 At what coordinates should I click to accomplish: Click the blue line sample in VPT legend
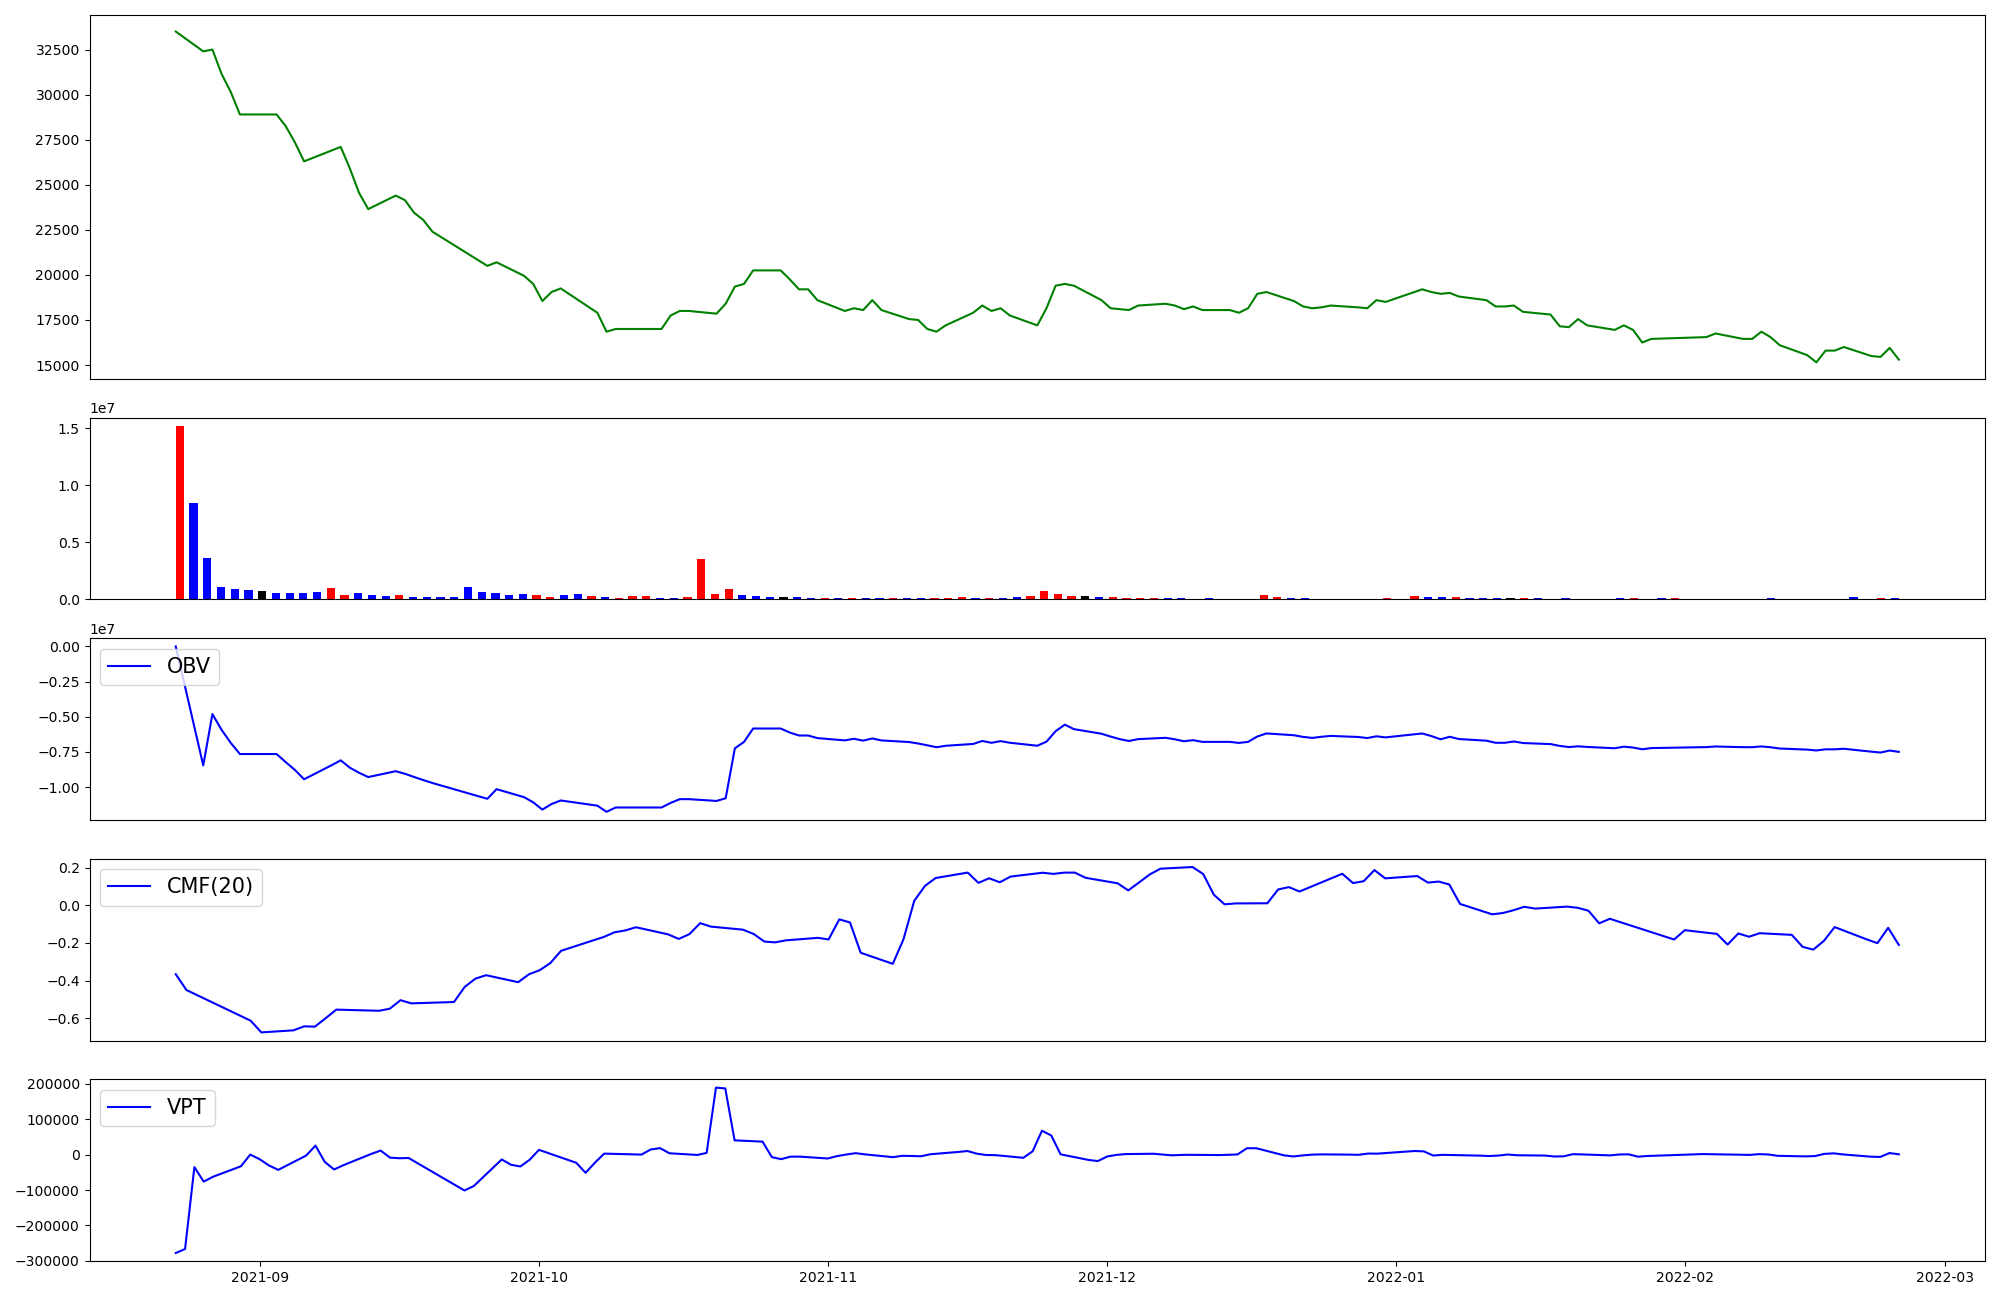point(129,1107)
